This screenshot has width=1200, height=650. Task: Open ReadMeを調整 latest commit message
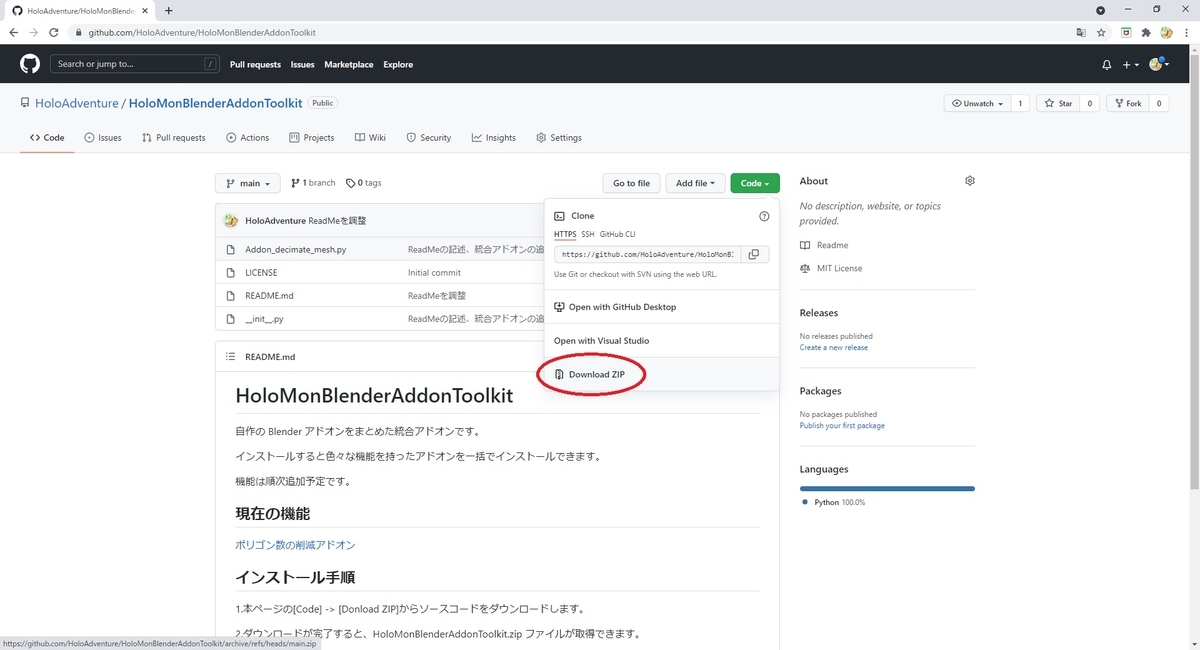pyautogui.click(x=337, y=220)
